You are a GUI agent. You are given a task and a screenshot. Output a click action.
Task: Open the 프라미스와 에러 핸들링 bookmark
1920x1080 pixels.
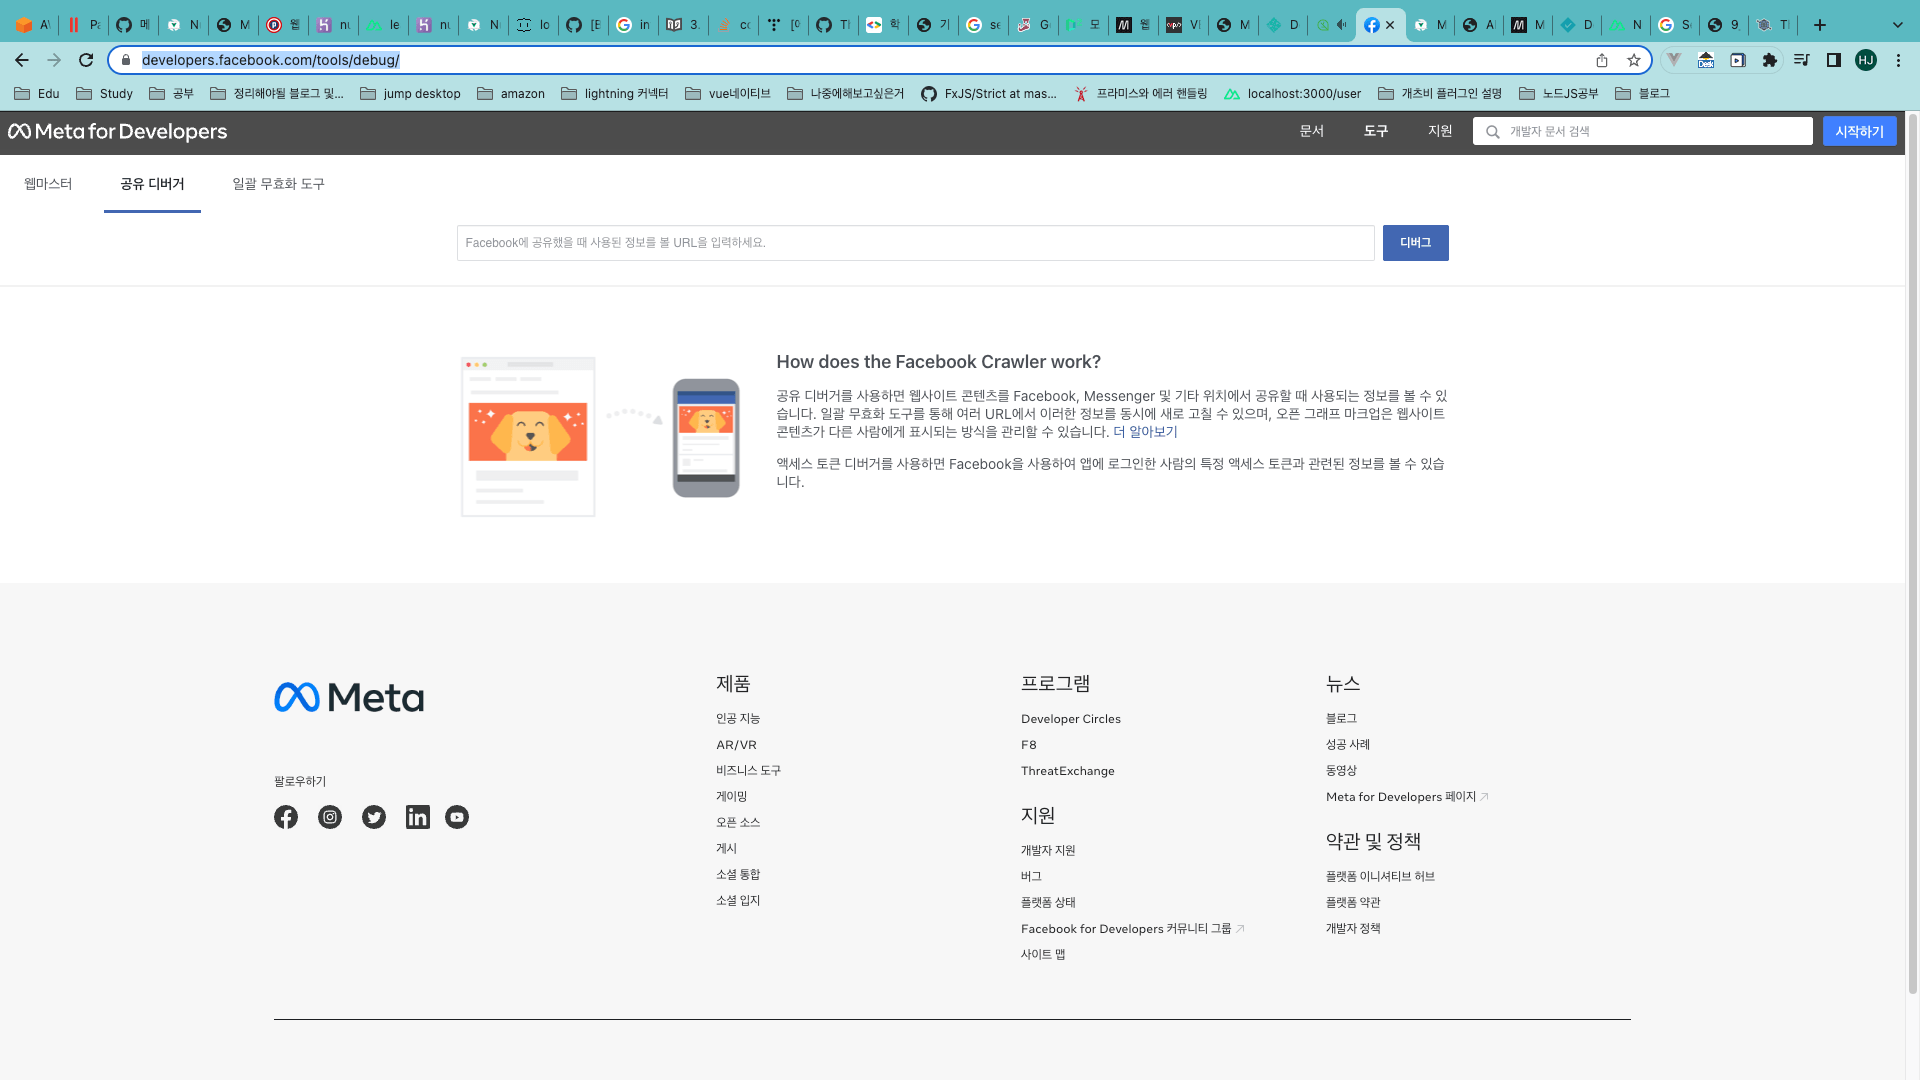pos(1140,94)
